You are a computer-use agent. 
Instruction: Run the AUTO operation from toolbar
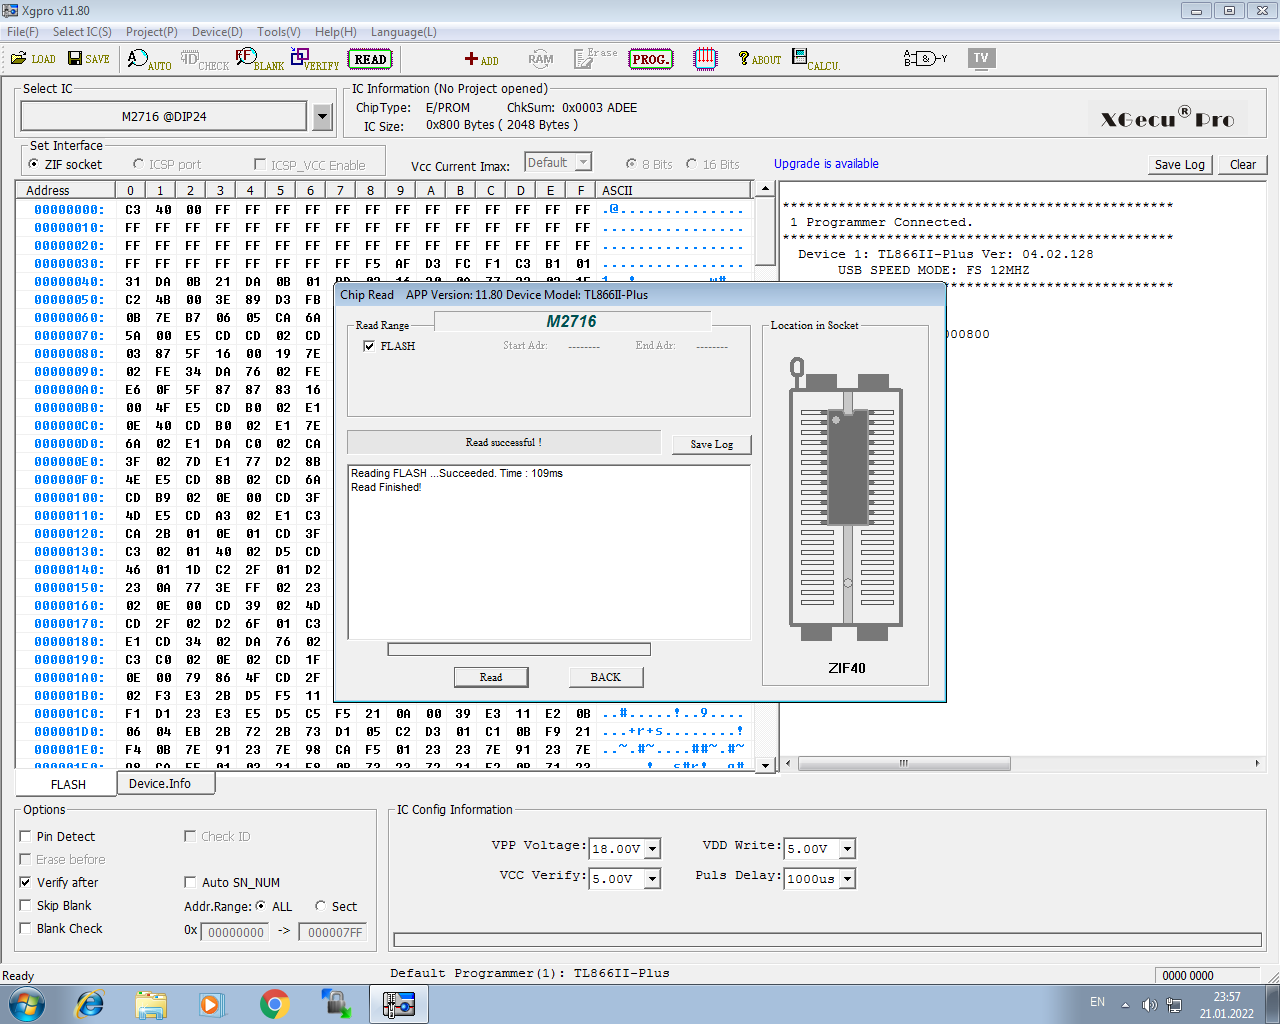pyautogui.click(x=149, y=60)
